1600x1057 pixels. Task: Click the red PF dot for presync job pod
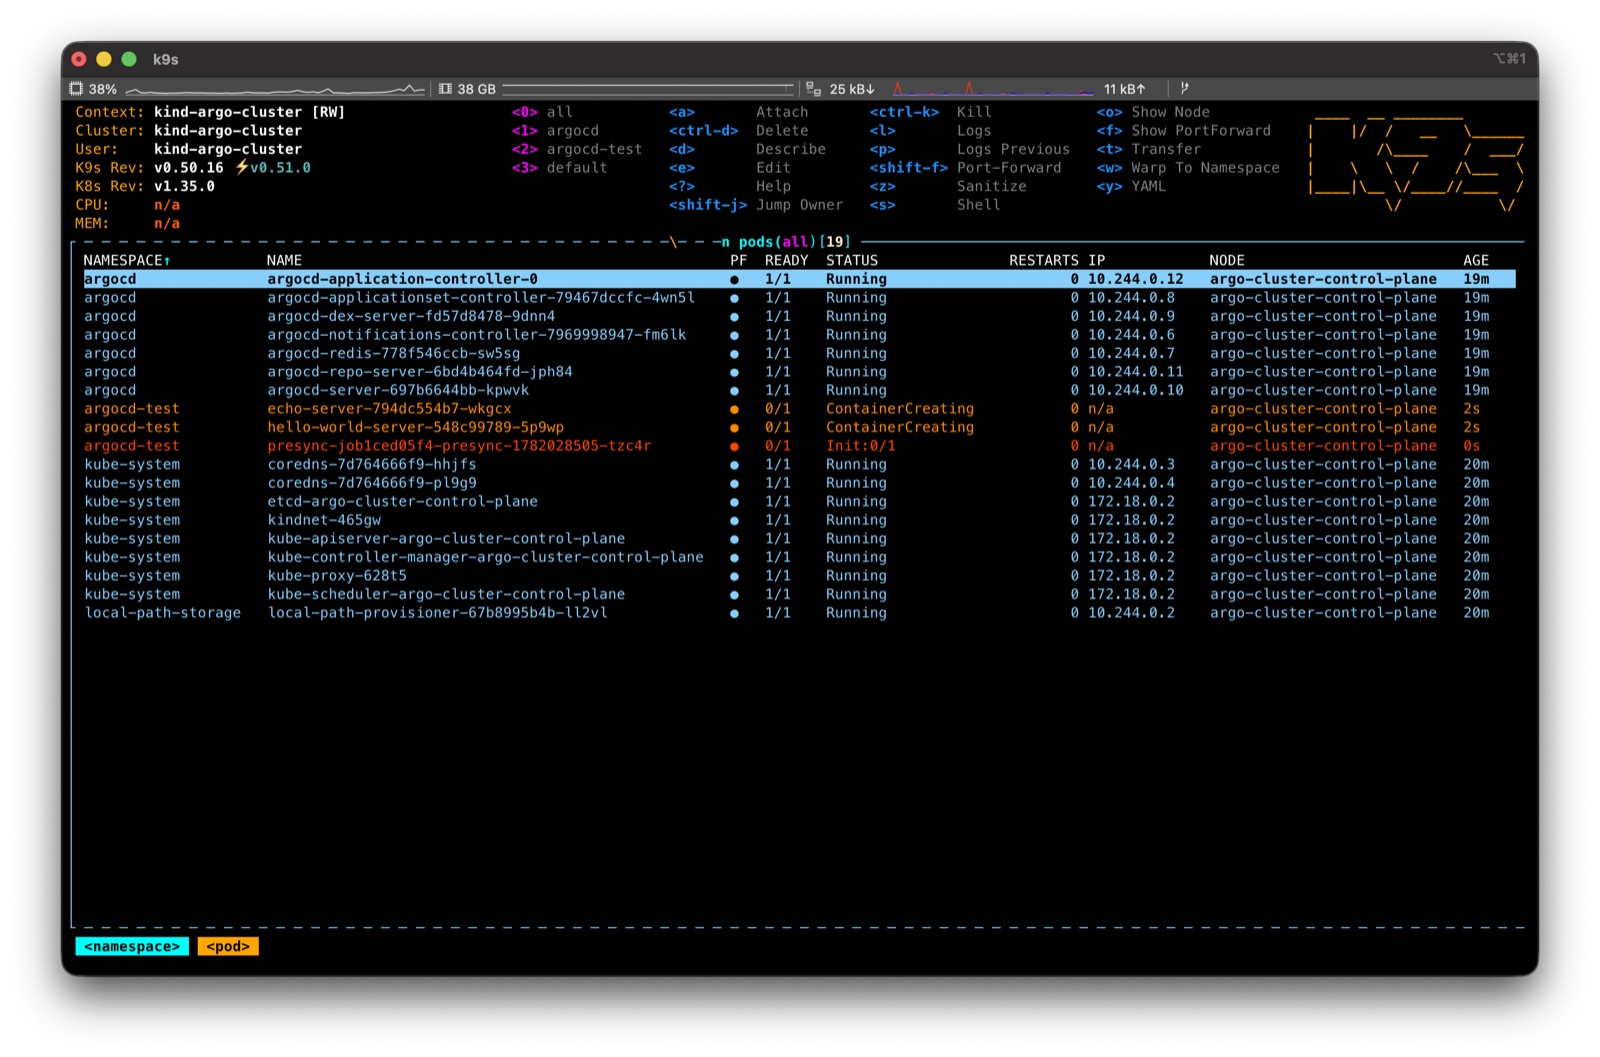(x=734, y=446)
